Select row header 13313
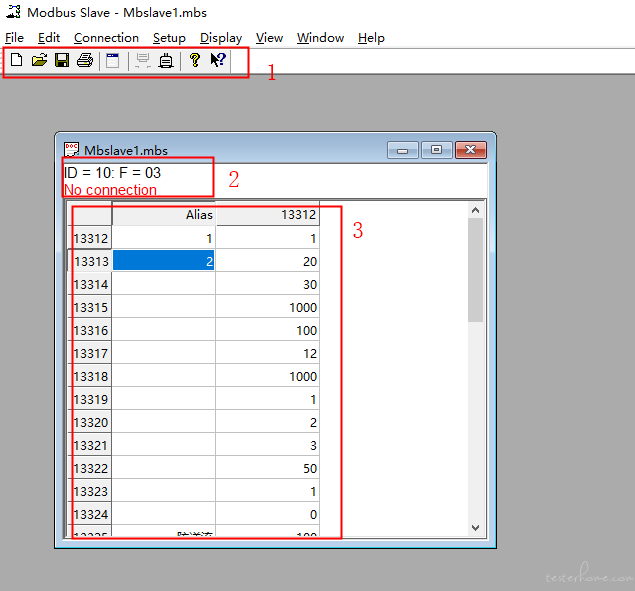The image size is (635, 591). 90,261
